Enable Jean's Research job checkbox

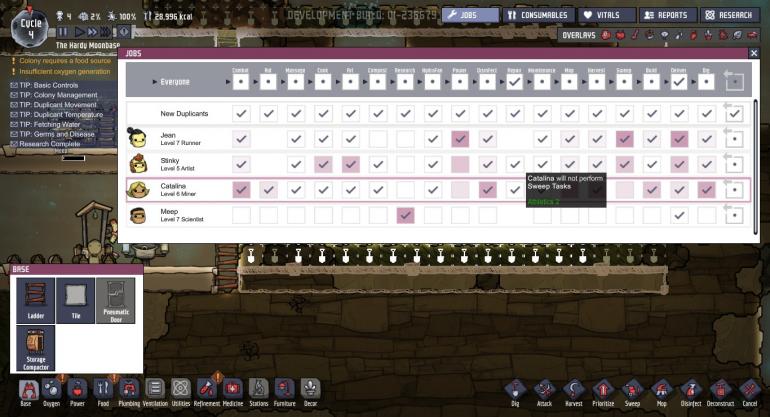[x=405, y=139]
